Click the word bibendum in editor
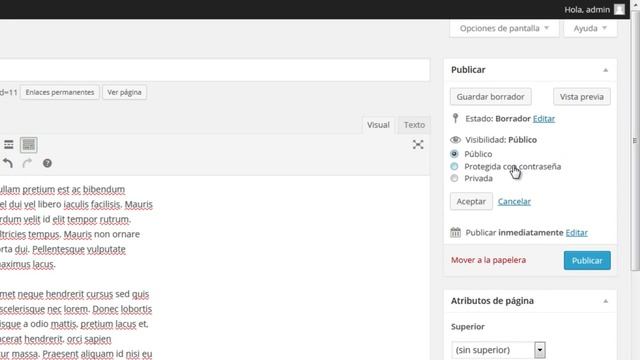This screenshot has width=640, height=360. pyautogui.click(x=104, y=189)
